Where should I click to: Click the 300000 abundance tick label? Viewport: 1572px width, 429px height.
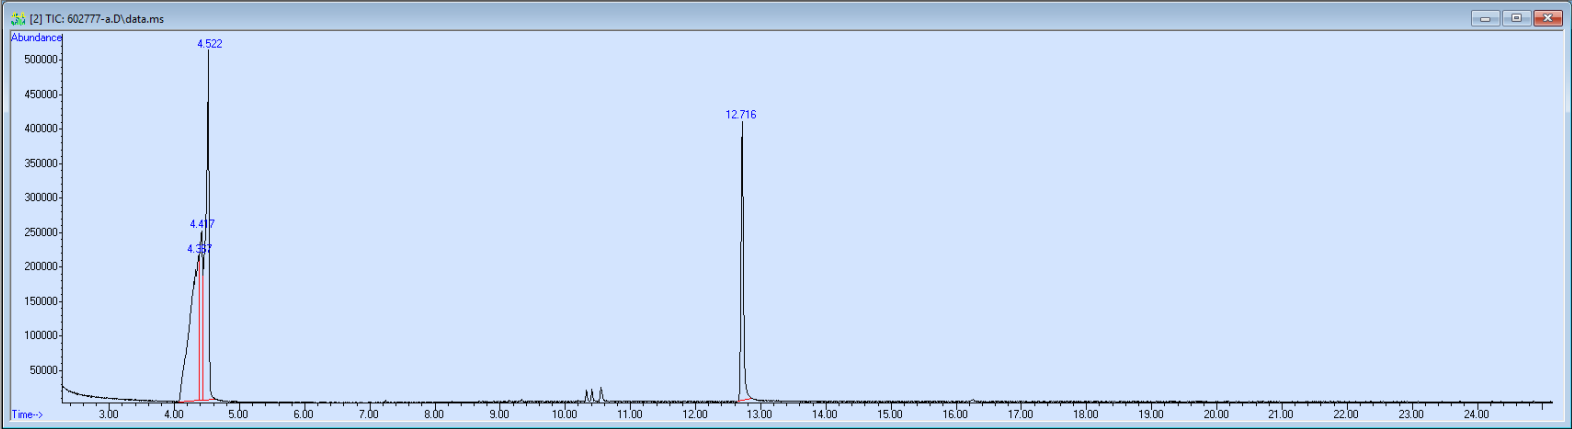41,198
